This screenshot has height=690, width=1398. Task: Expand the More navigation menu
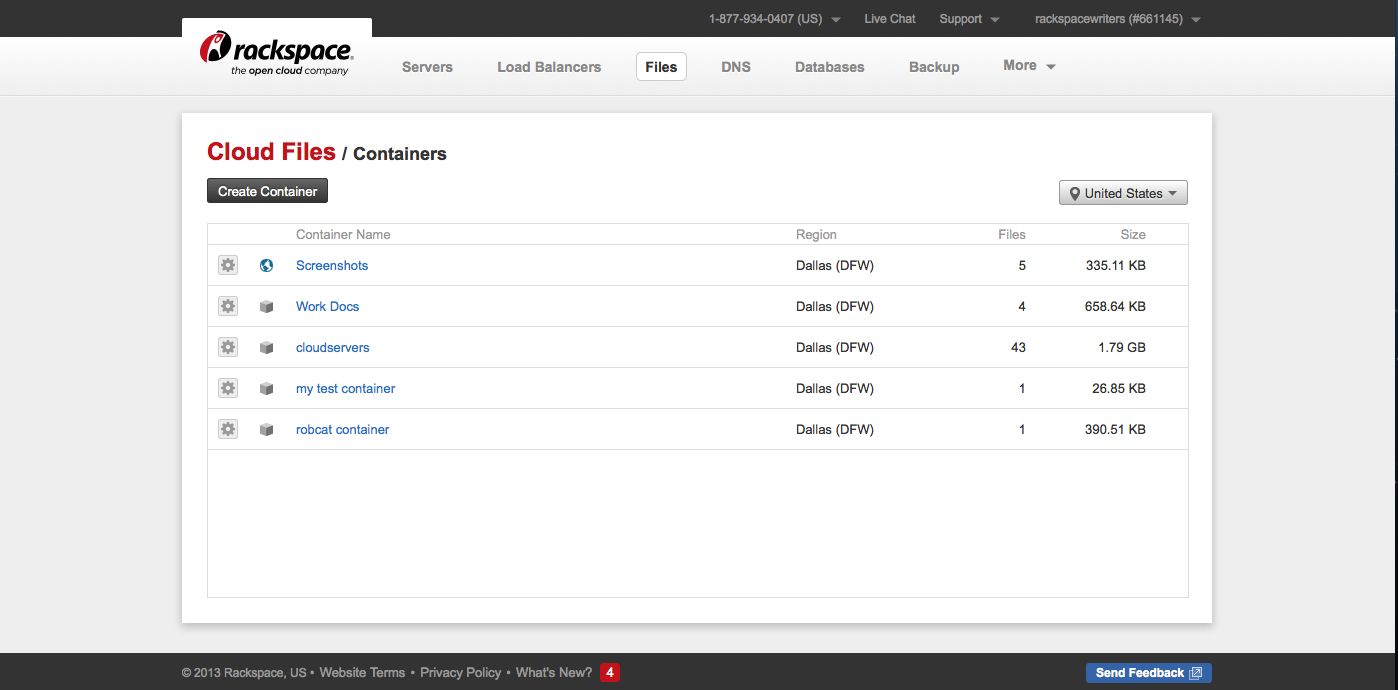(1028, 65)
